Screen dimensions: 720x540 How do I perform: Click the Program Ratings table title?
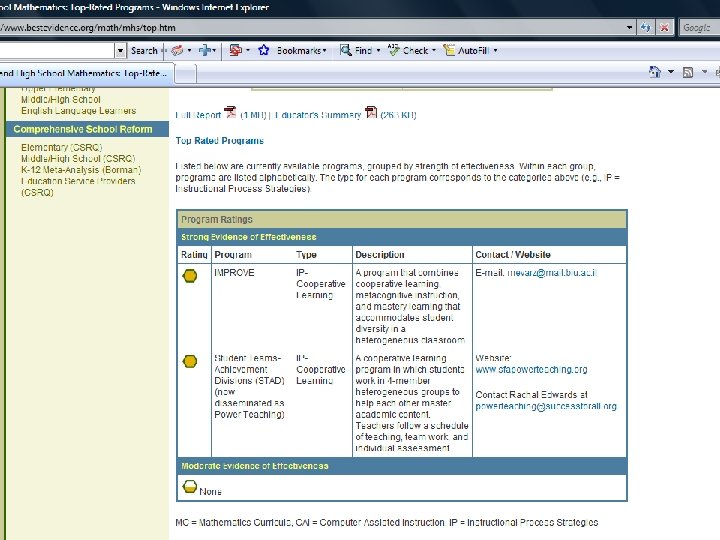[217, 219]
